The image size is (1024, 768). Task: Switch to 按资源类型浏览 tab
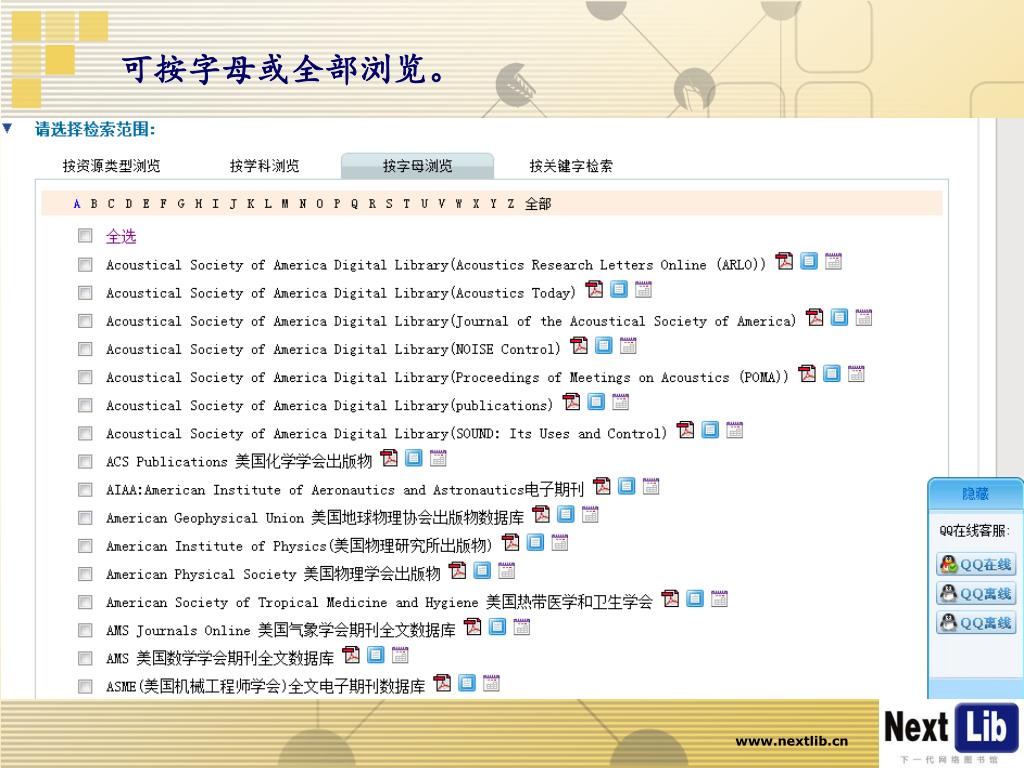coord(112,166)
